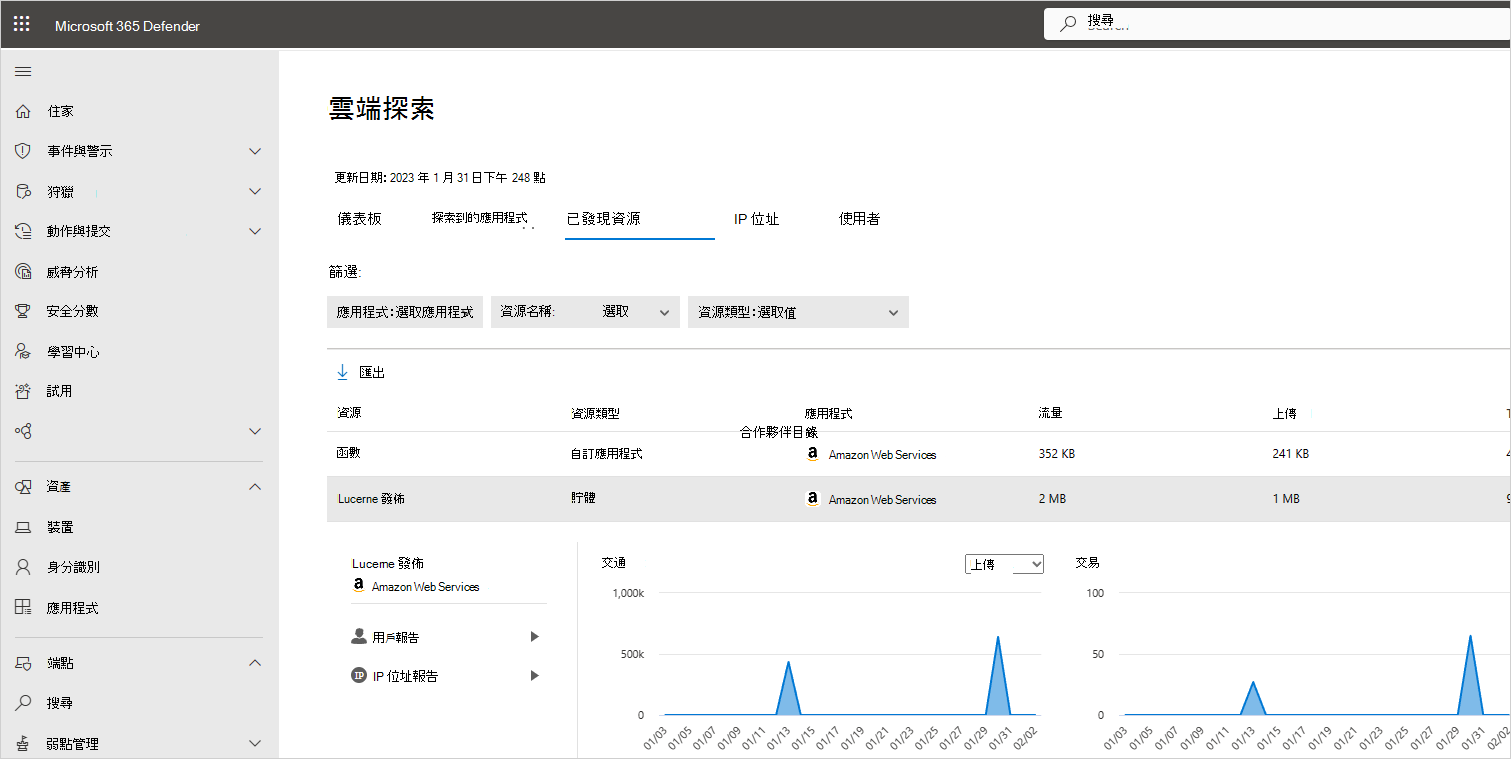
Task: Open 事件與警示 from the sidebar shield icon
Action: (x=22, y=150)
